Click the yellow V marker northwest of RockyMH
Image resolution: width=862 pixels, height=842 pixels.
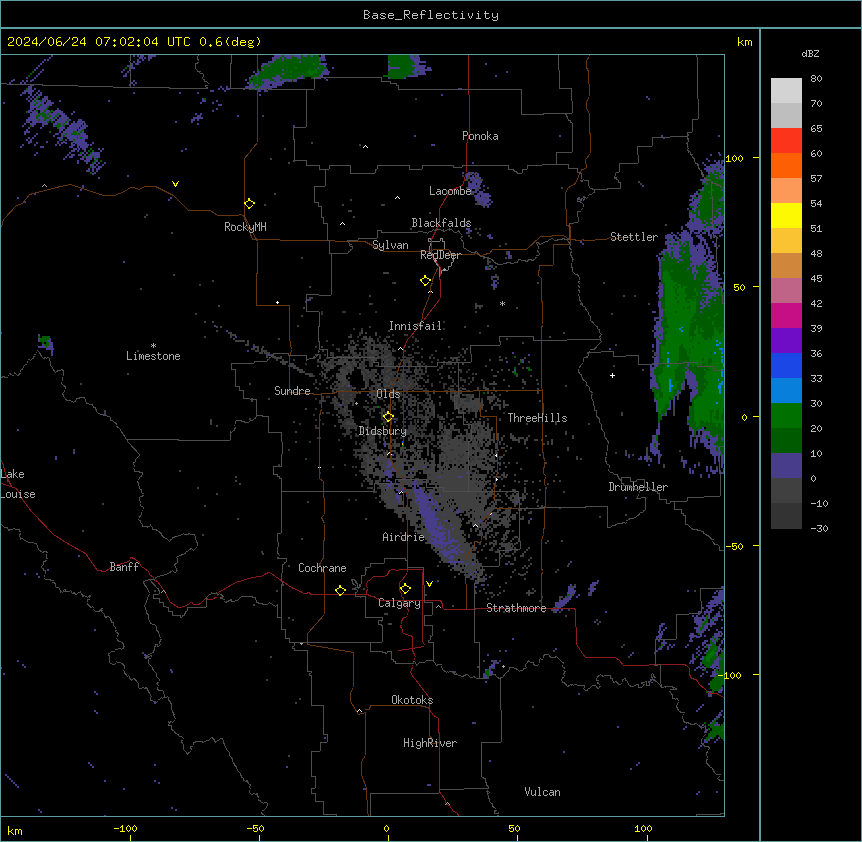tap(175, 184)
